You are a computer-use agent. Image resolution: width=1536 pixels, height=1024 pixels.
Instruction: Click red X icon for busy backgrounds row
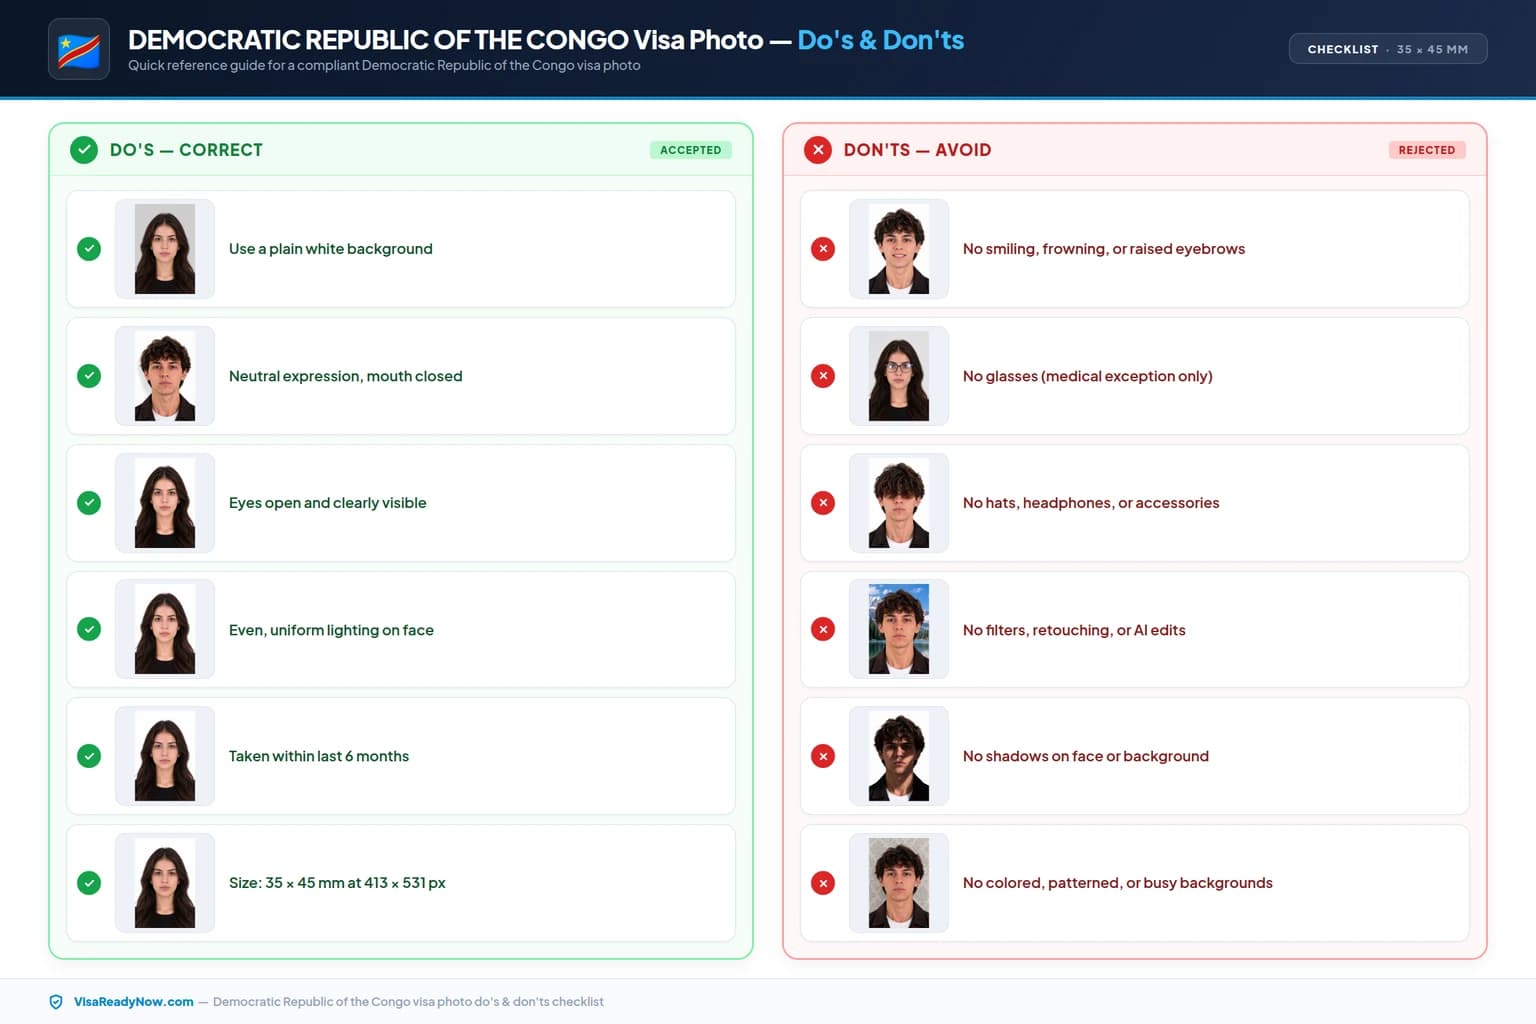(823, 883)
